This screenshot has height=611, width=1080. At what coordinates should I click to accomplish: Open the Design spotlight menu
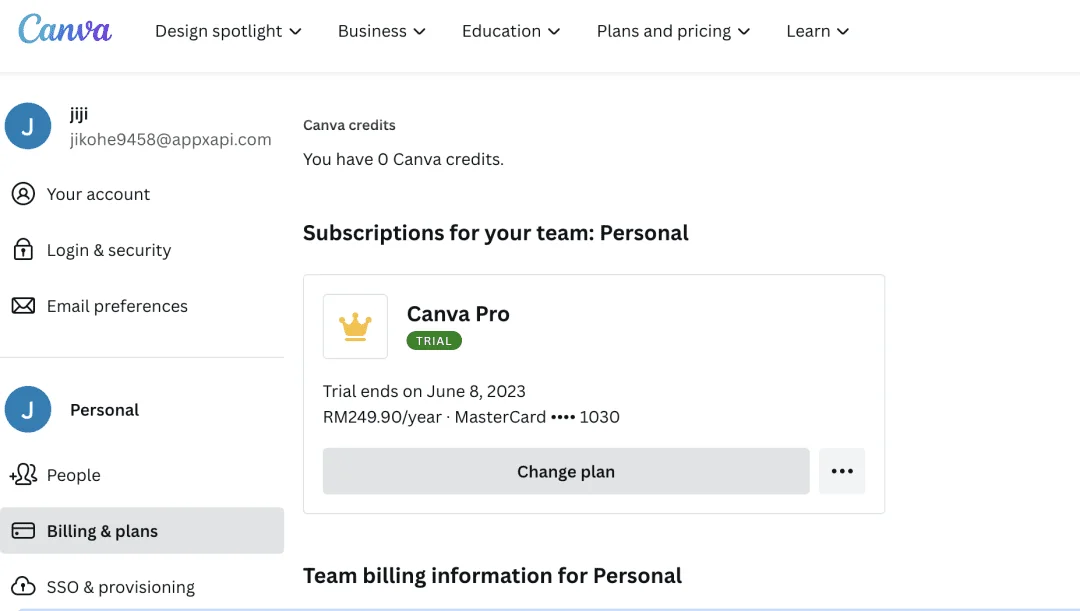[228, 31]
